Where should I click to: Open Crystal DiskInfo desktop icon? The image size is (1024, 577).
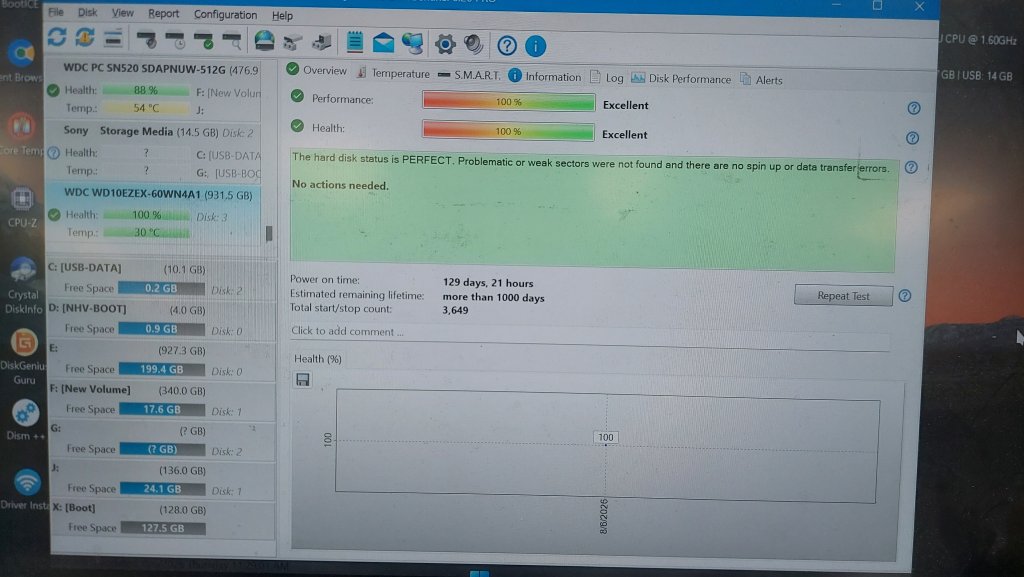[24, 285]
